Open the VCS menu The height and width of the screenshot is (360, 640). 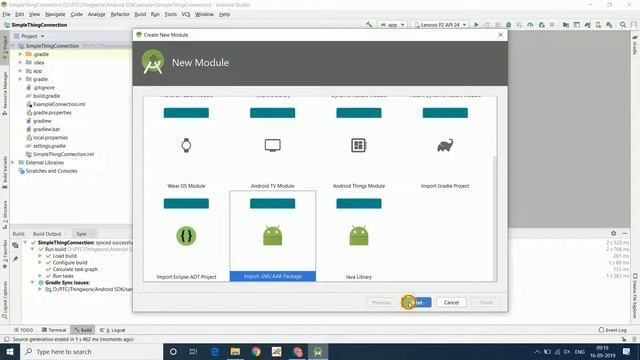pos(186,14)
